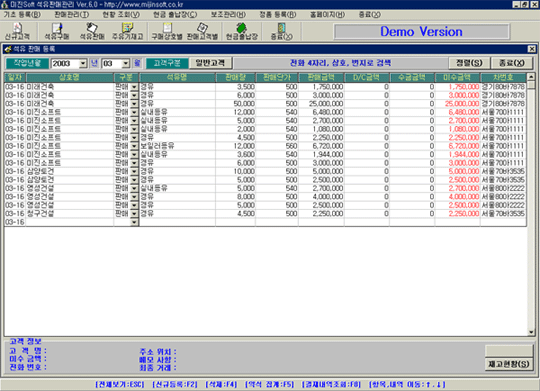Select the 3,500 판매량 cell
Screen dimensions: 540x391
pyautogui.click(x=236, y=87)
